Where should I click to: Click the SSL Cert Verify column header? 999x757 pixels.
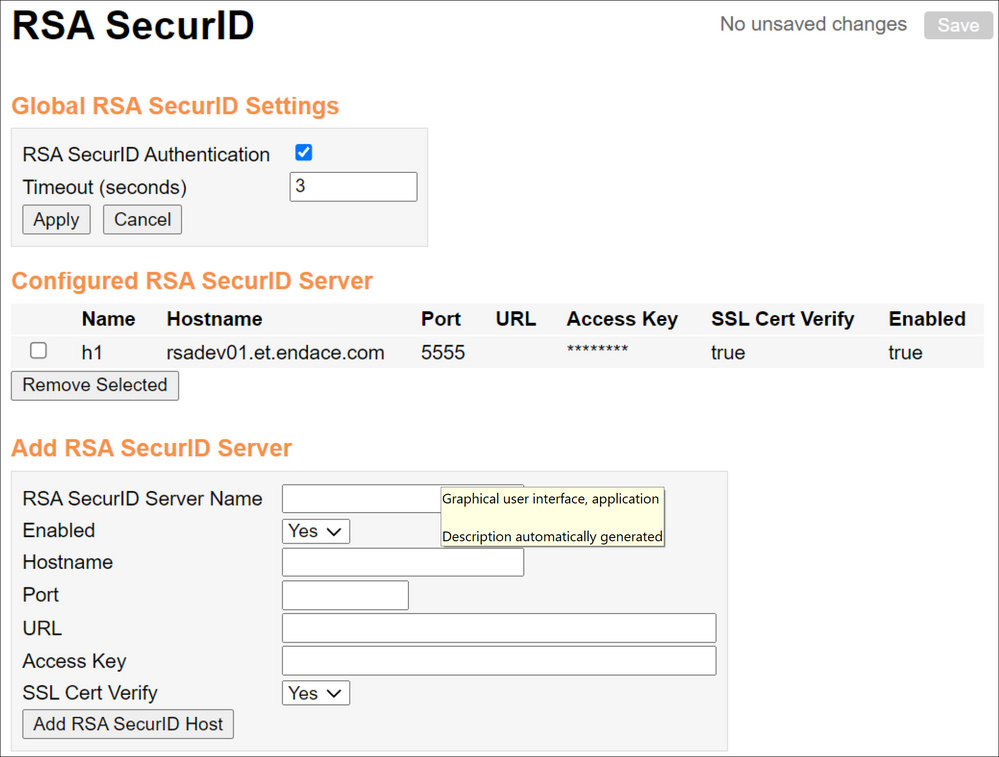pos(782,319)
